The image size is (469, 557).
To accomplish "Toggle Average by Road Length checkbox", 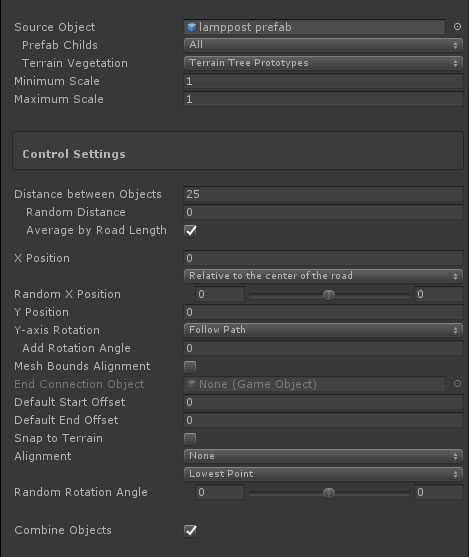I will (x=190, y=231).
